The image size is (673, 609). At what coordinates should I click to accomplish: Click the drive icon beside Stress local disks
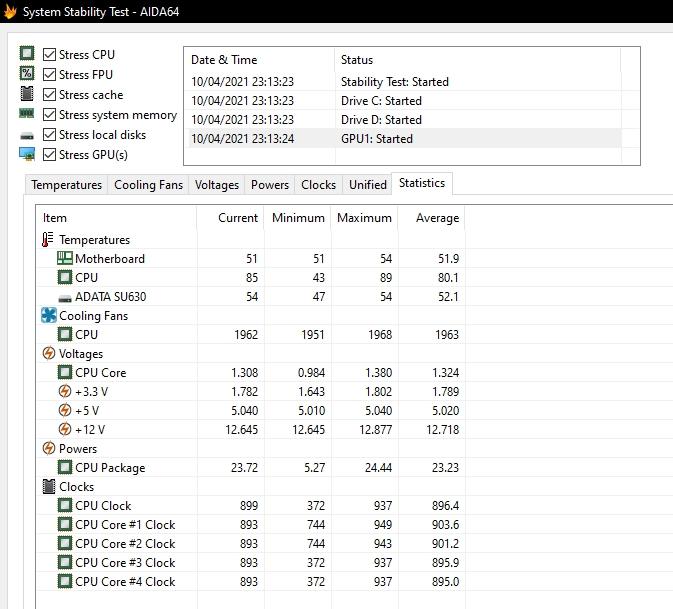point(27,136)
